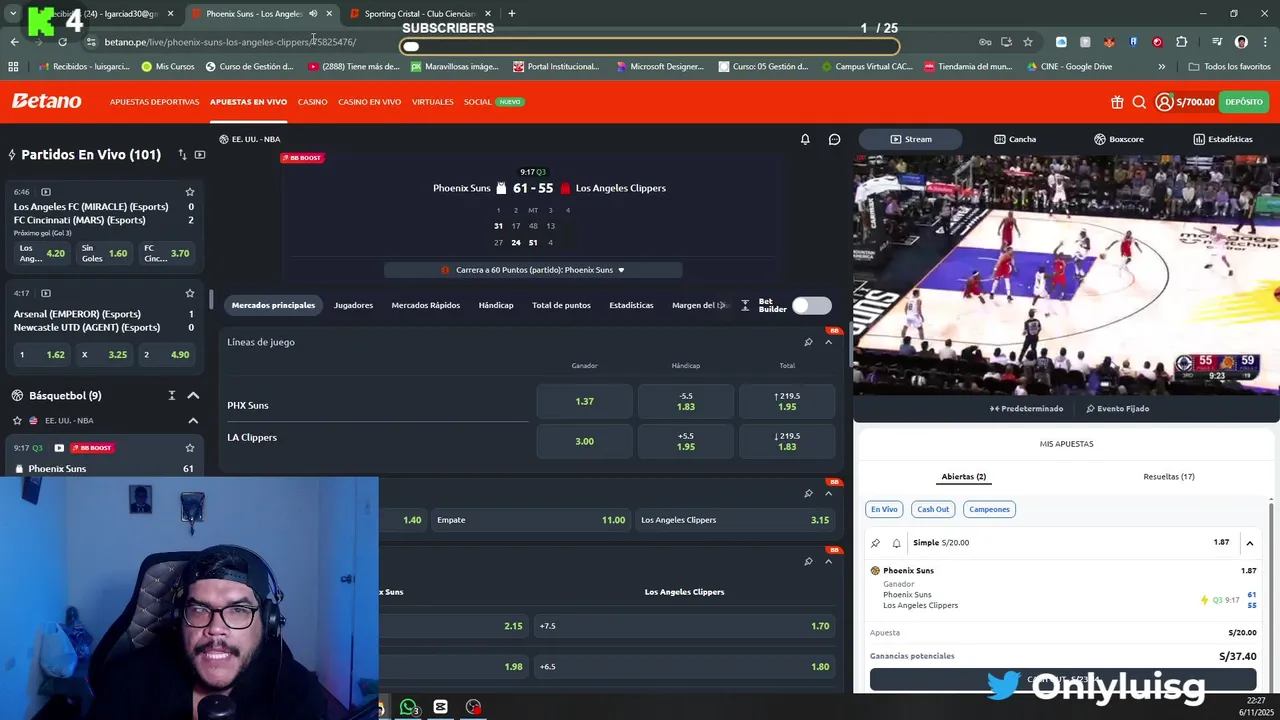Image resolution: width=1280 pixels, height=720 pixels.
Task: Select Empate odds 11.00
Action: click(x=531, y=520)
